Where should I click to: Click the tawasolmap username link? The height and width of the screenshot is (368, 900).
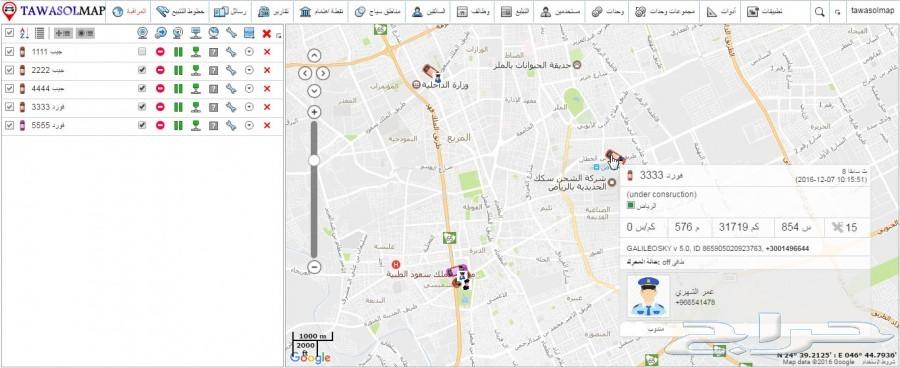[x=870, y=12]
